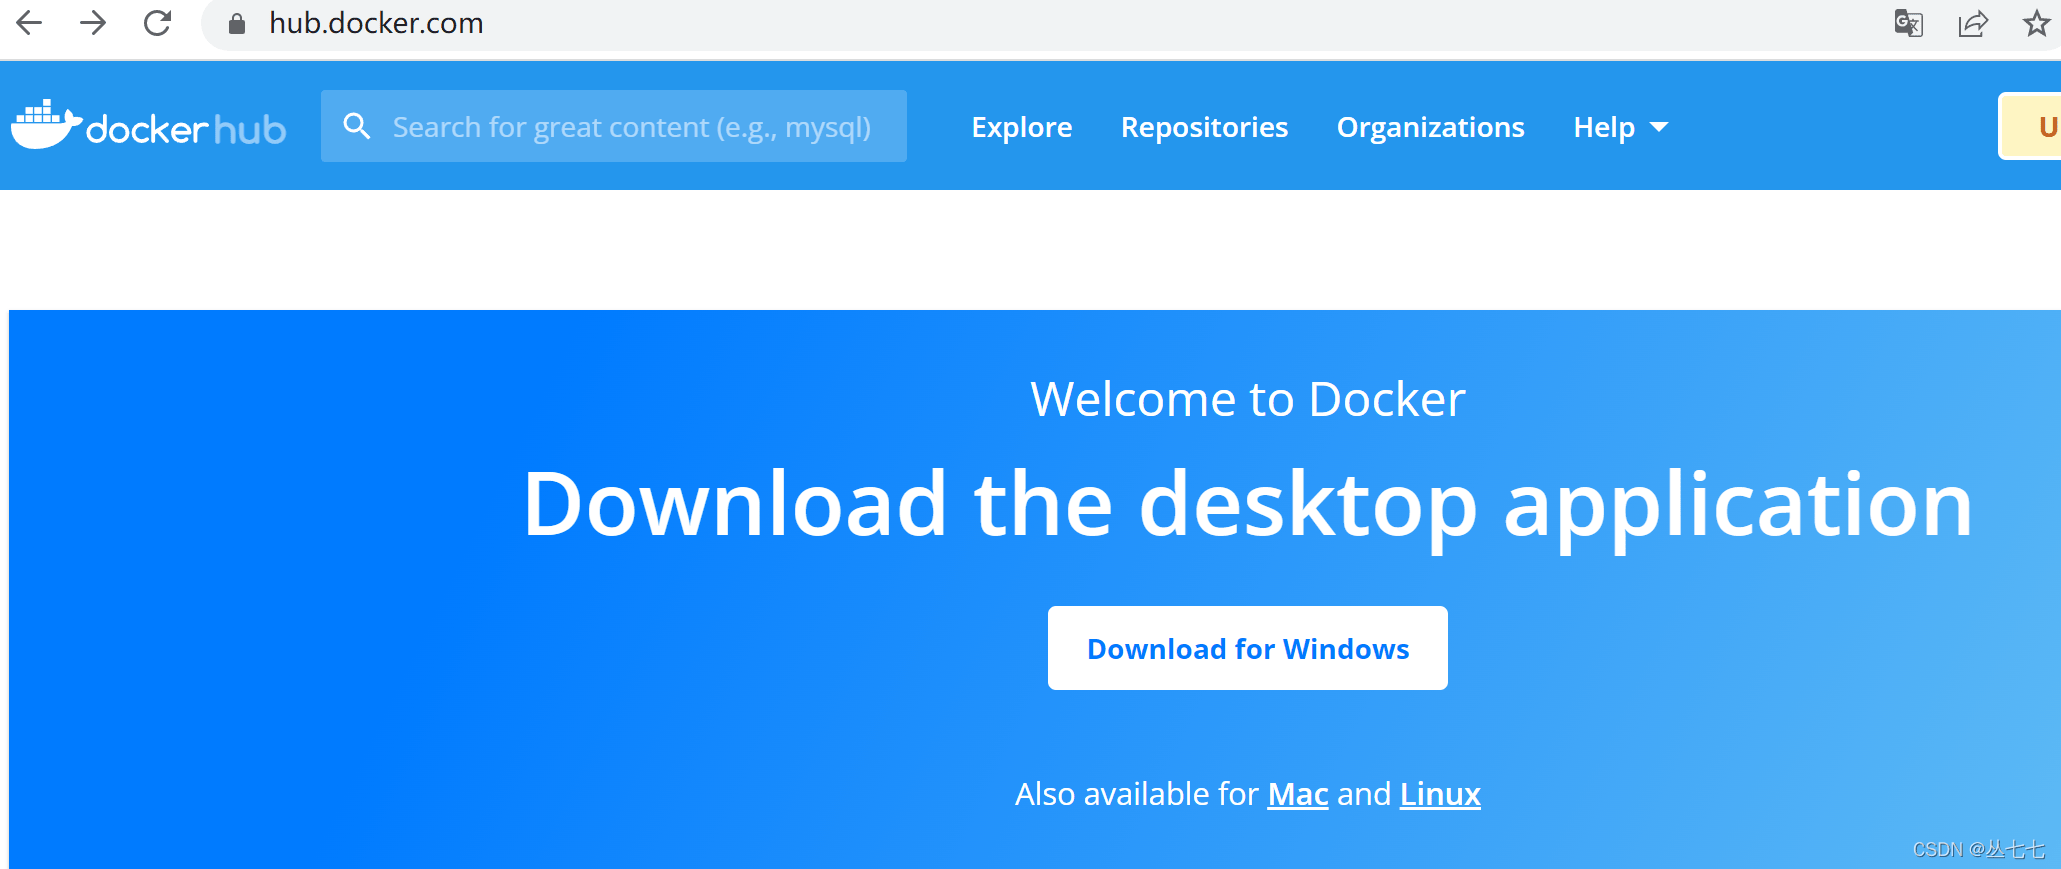The width and height of the screenshot is (2061, 869).
Task: Open the Explore page
Action: (1021, 127)
